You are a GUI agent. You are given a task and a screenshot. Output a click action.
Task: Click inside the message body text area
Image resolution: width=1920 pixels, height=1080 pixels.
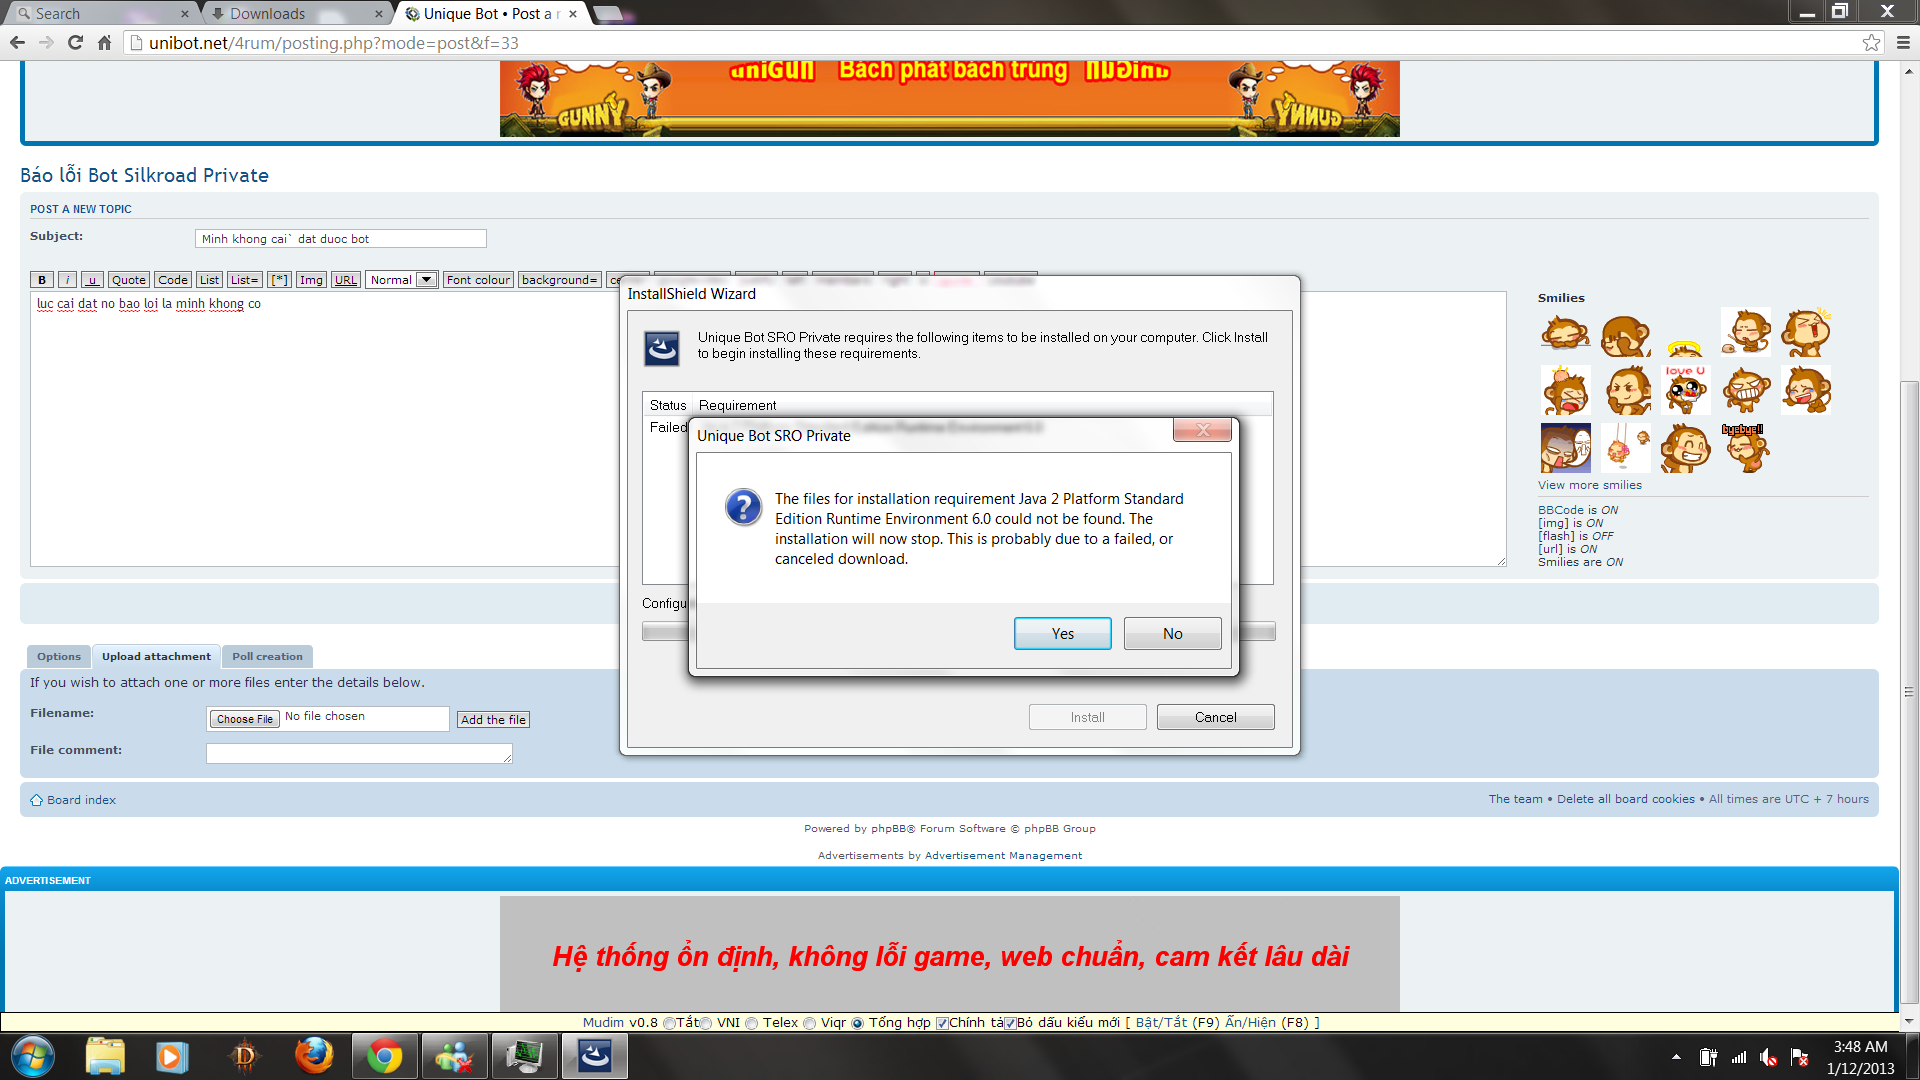coord(325,430)
